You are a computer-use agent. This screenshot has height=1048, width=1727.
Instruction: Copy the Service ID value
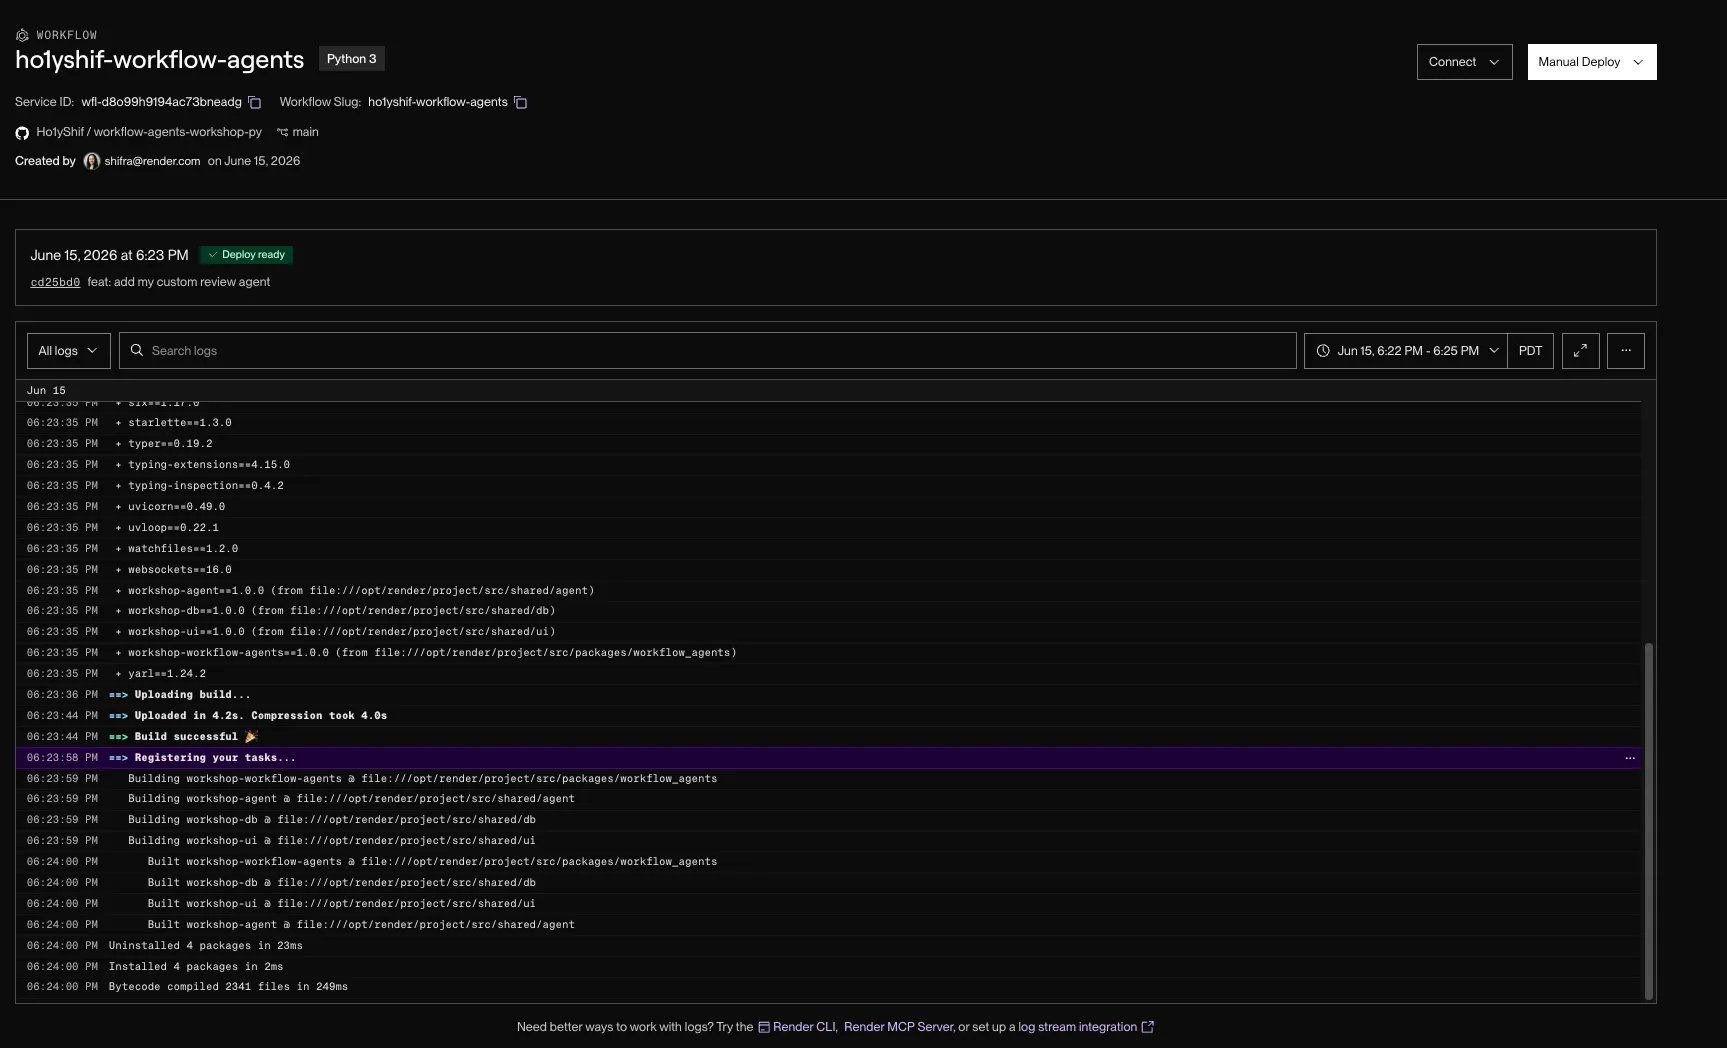click(255, 102)
